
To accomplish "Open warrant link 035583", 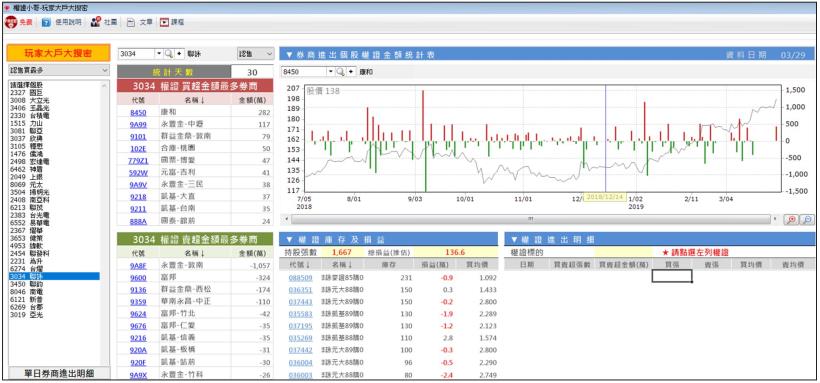I will click(x=300, y=314).
